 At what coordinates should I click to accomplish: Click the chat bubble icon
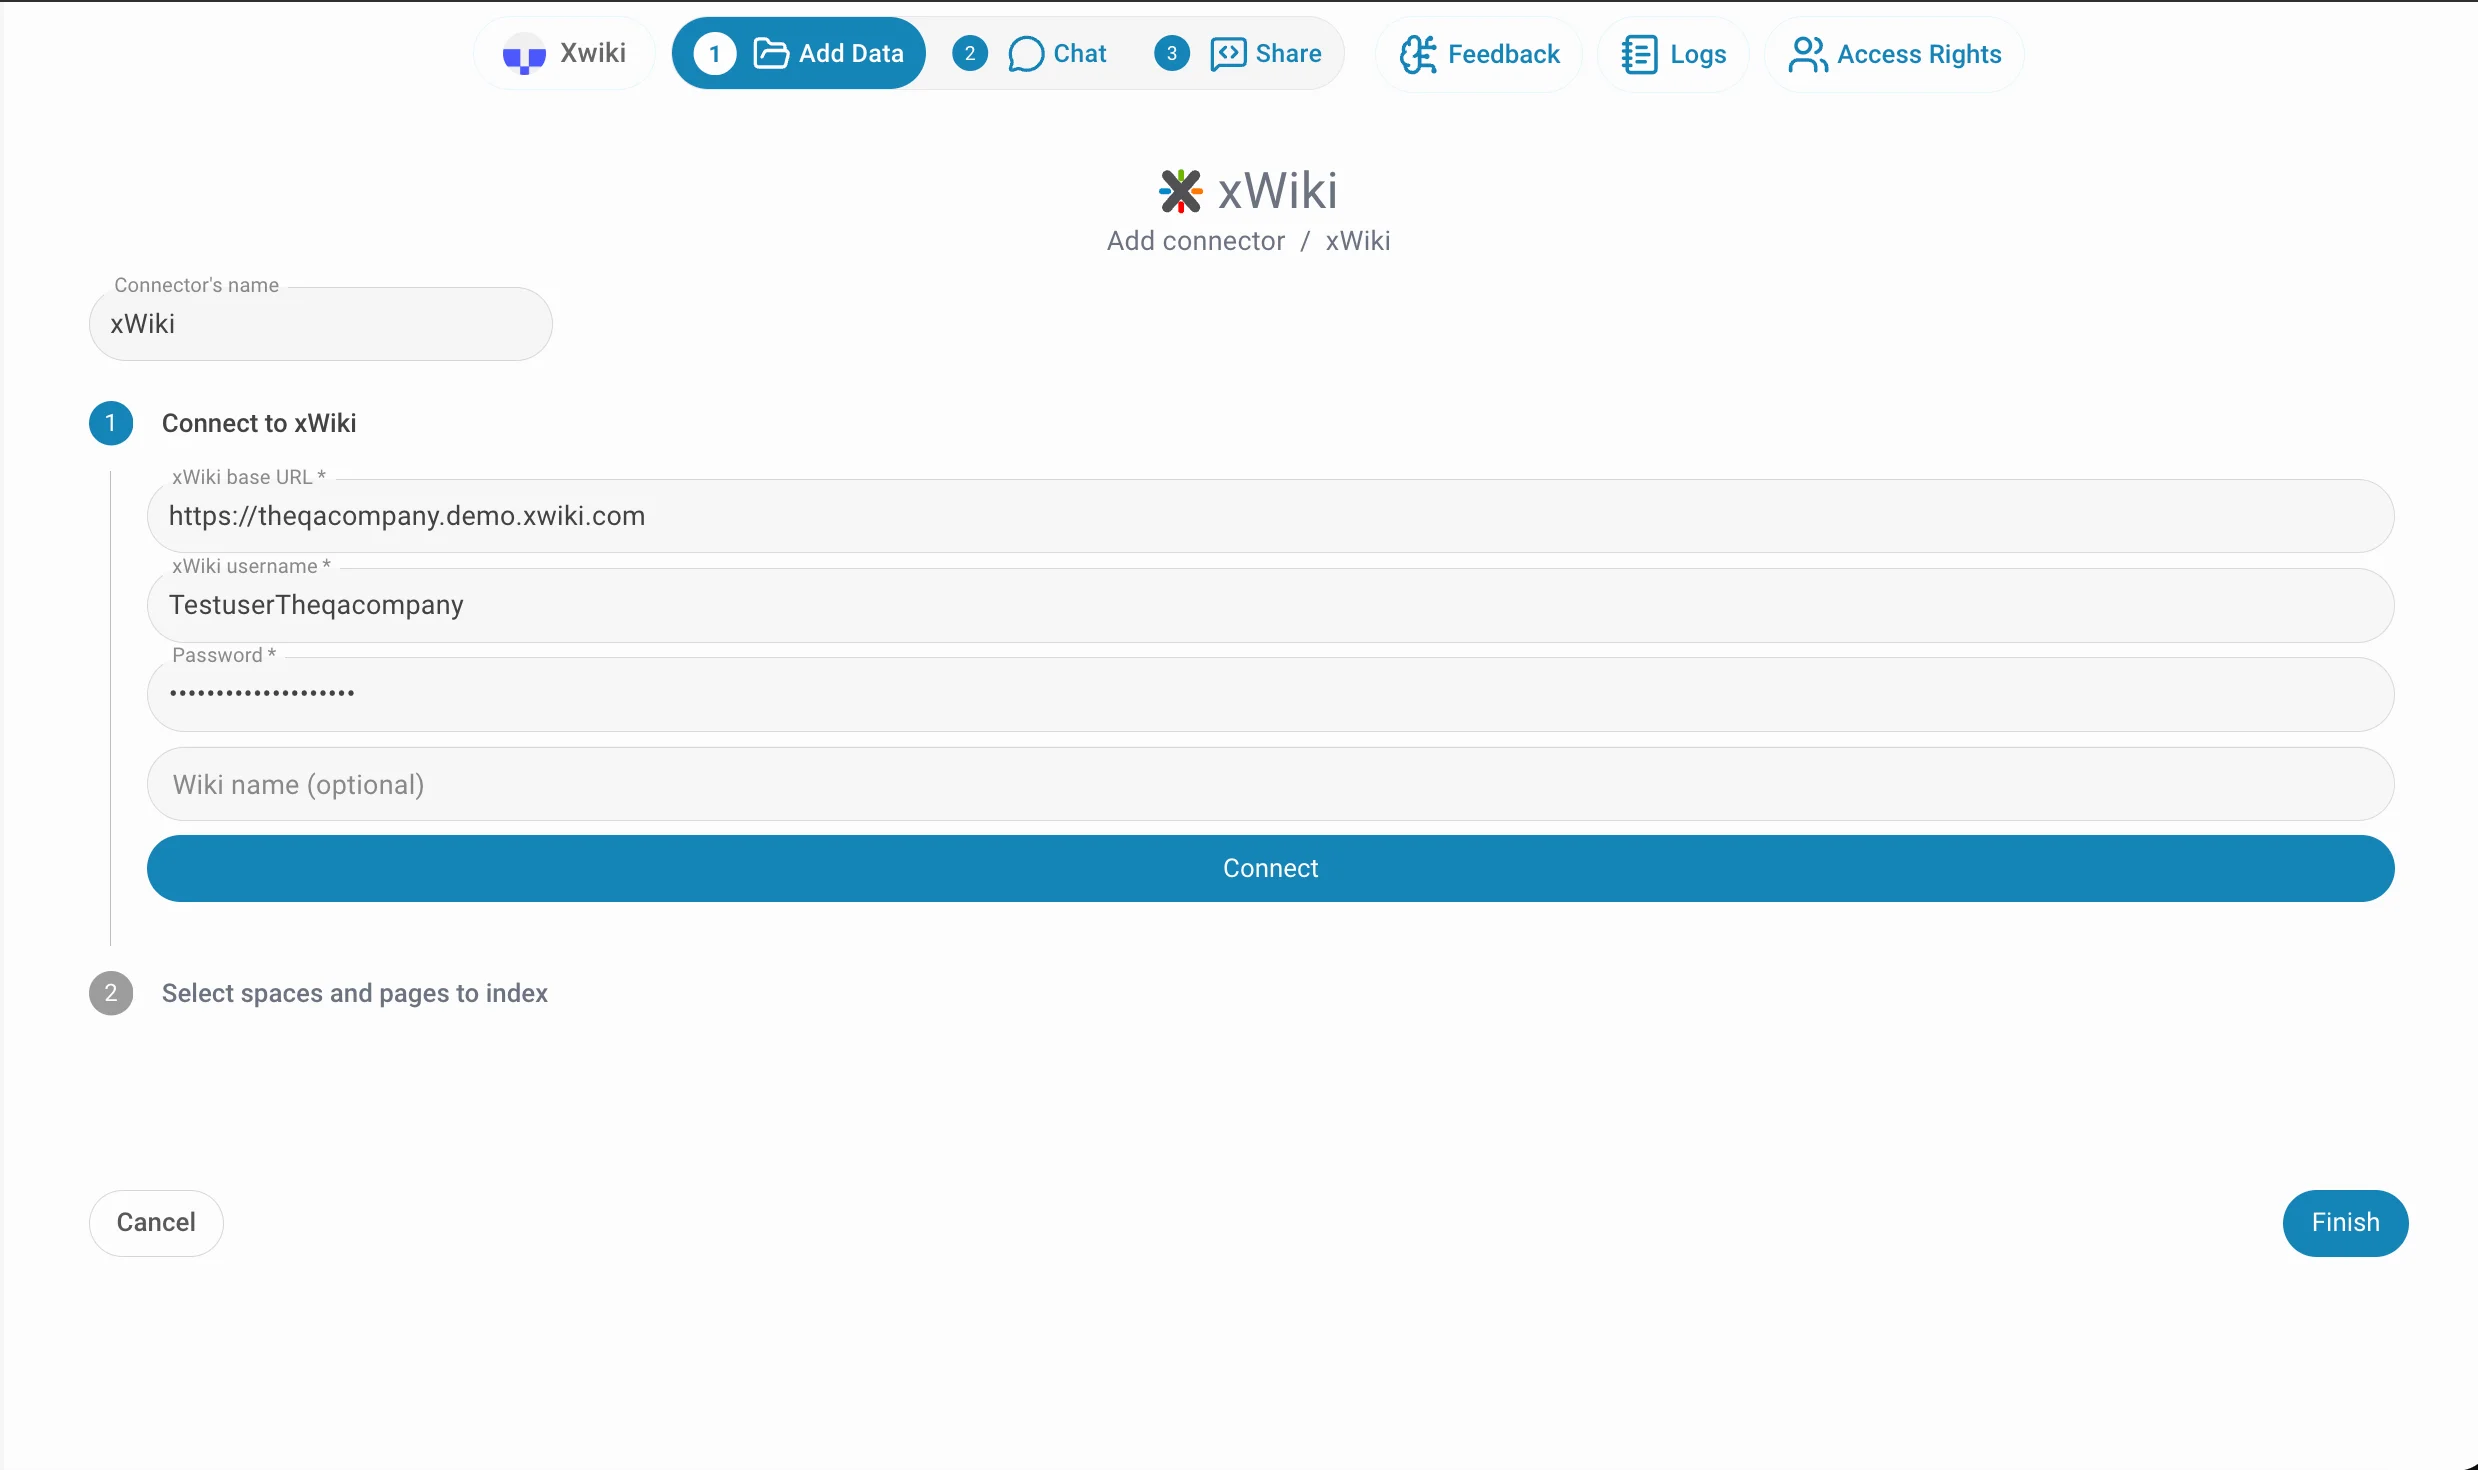(1026, 54)
